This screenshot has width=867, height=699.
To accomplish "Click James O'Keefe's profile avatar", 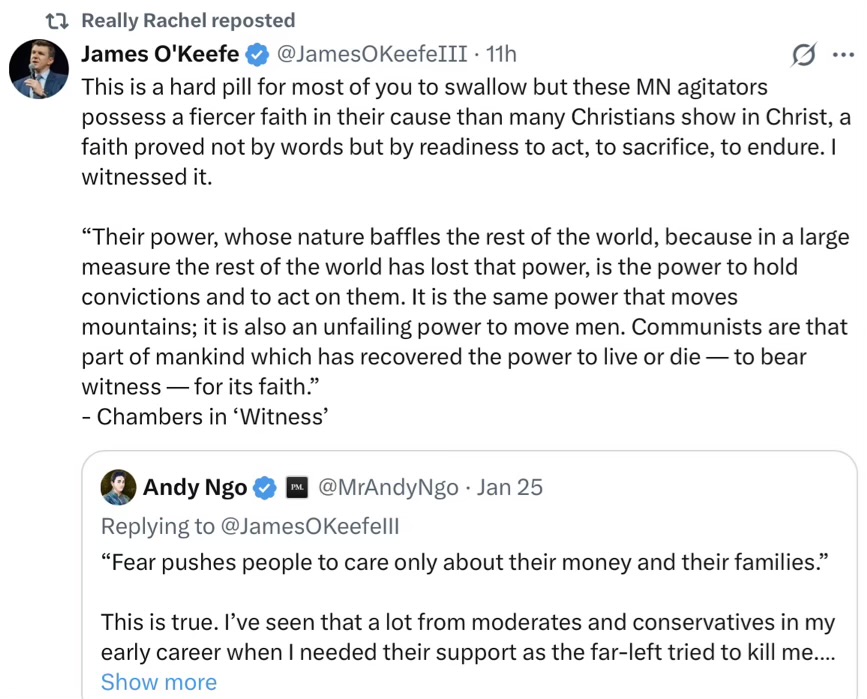I will 38,70.
